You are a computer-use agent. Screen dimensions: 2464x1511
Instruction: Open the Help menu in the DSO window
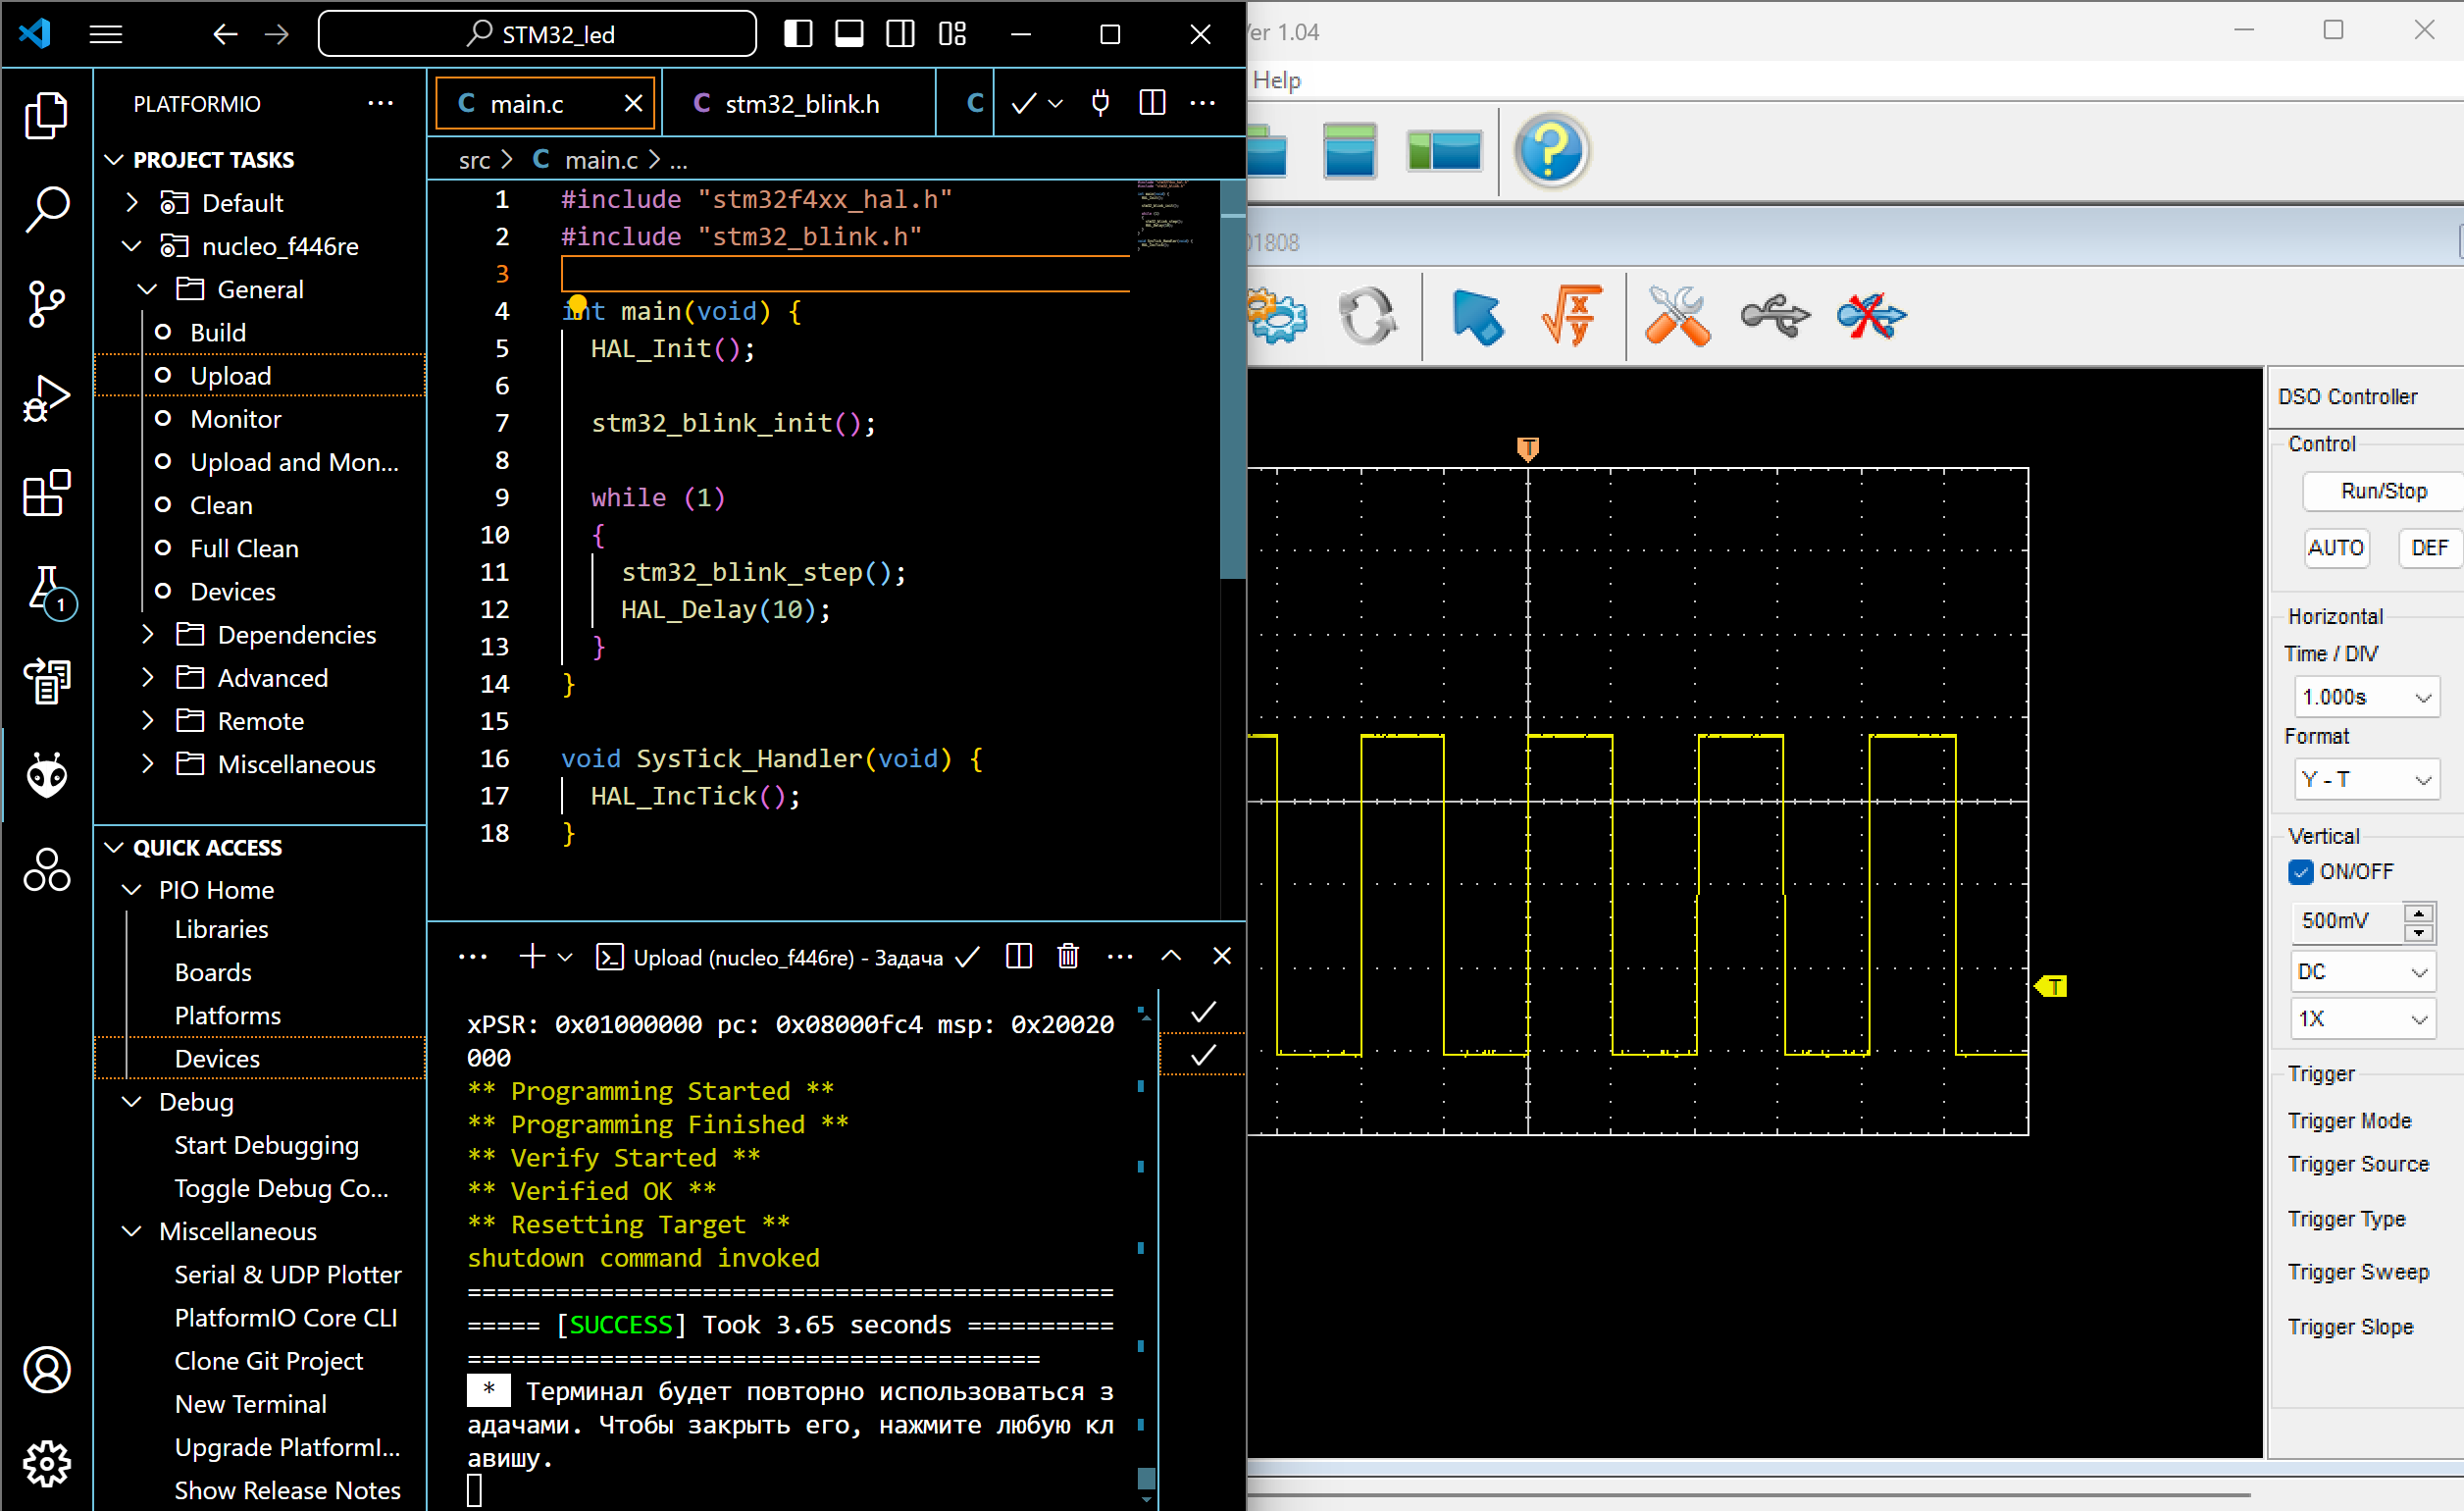pyautogui.click(x=1277, y=80)
